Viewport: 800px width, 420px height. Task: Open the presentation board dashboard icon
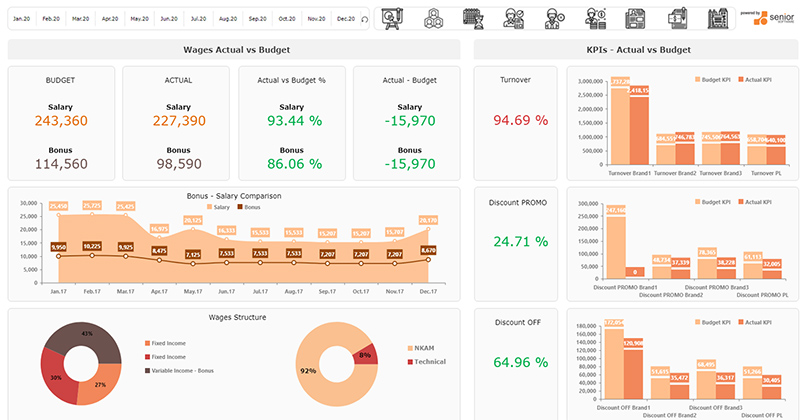tap(392, 19)
